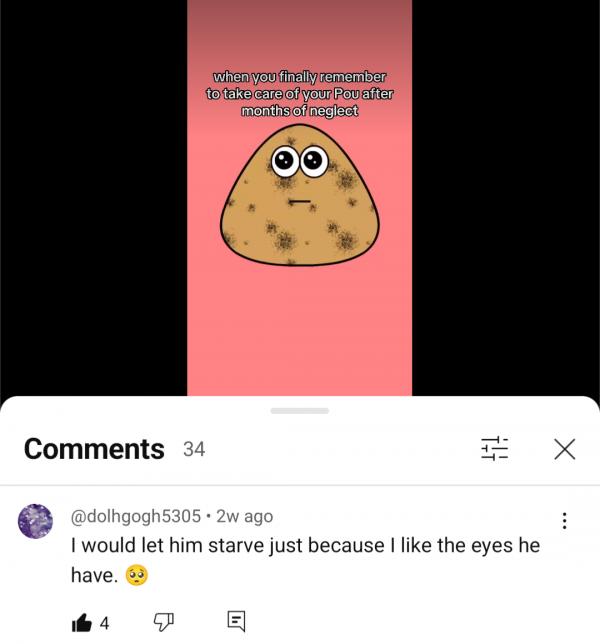Click the "2w ago" comment timestamp
The image size is (600, 644).
(x=244, y=517)
